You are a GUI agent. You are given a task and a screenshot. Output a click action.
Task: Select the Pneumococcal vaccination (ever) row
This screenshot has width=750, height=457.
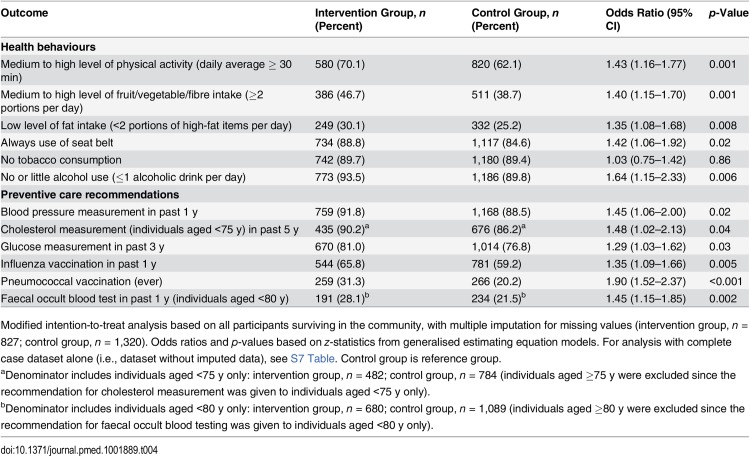click(x=375, y=281)
